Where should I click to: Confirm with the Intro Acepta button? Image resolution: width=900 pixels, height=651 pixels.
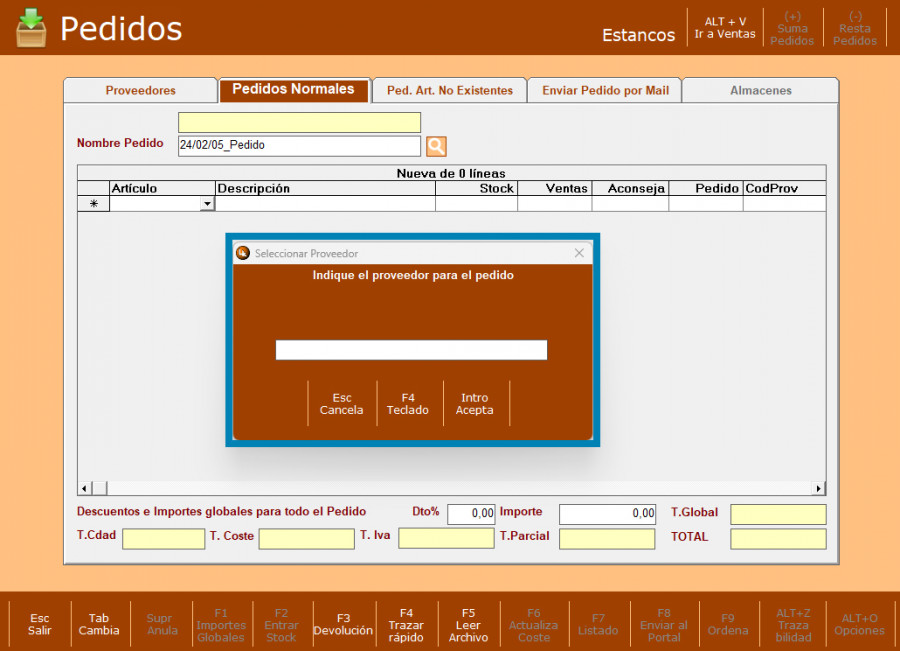pos(475,404)
